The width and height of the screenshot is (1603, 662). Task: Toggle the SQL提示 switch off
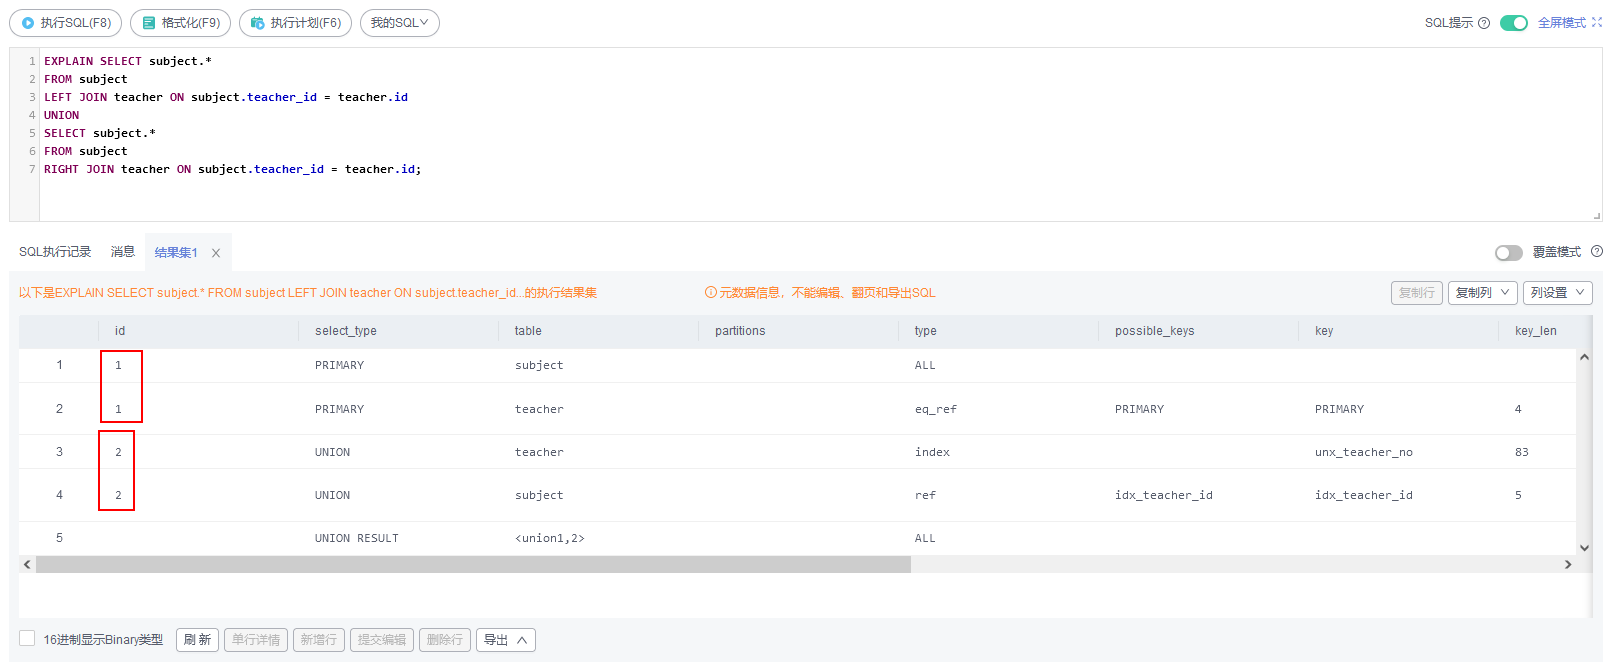pyautogui.click(x=1513, y=23)
